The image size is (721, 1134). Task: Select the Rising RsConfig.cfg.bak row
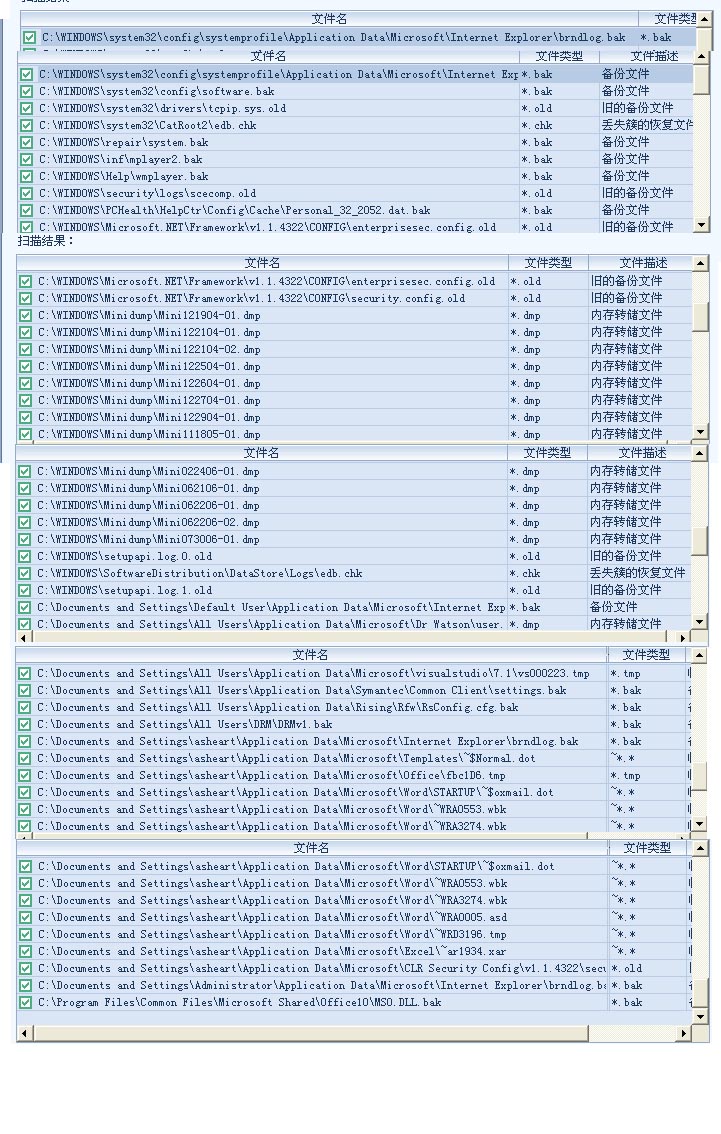354,708
